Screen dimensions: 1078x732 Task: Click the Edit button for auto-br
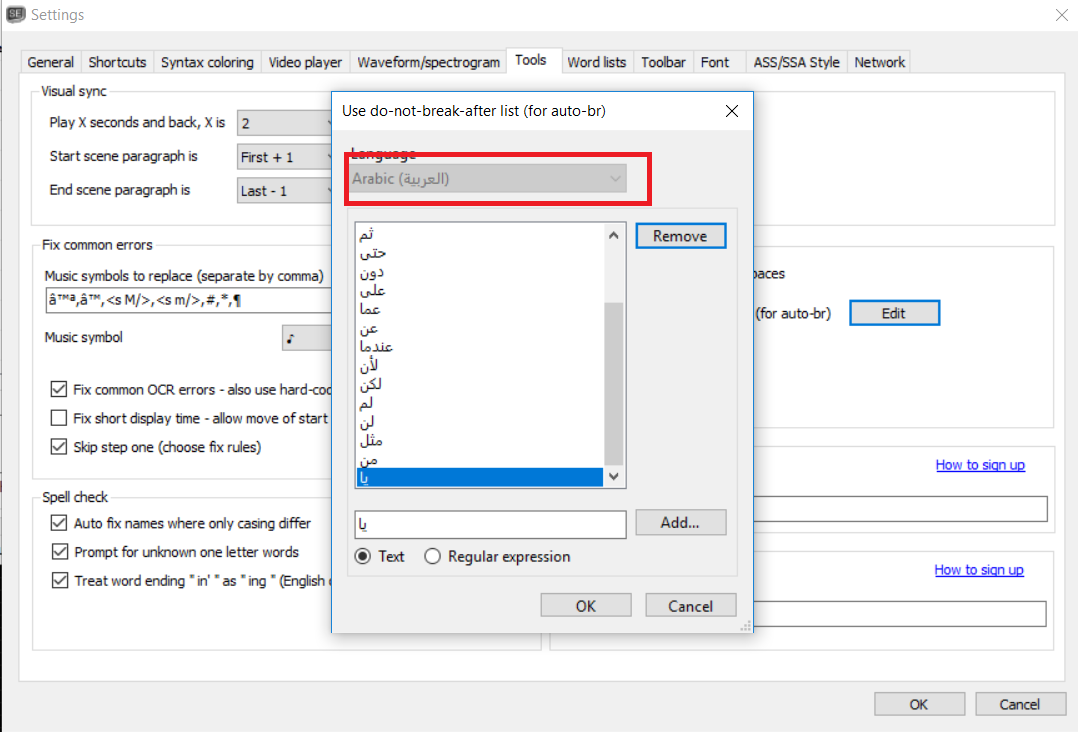(894, 313)
